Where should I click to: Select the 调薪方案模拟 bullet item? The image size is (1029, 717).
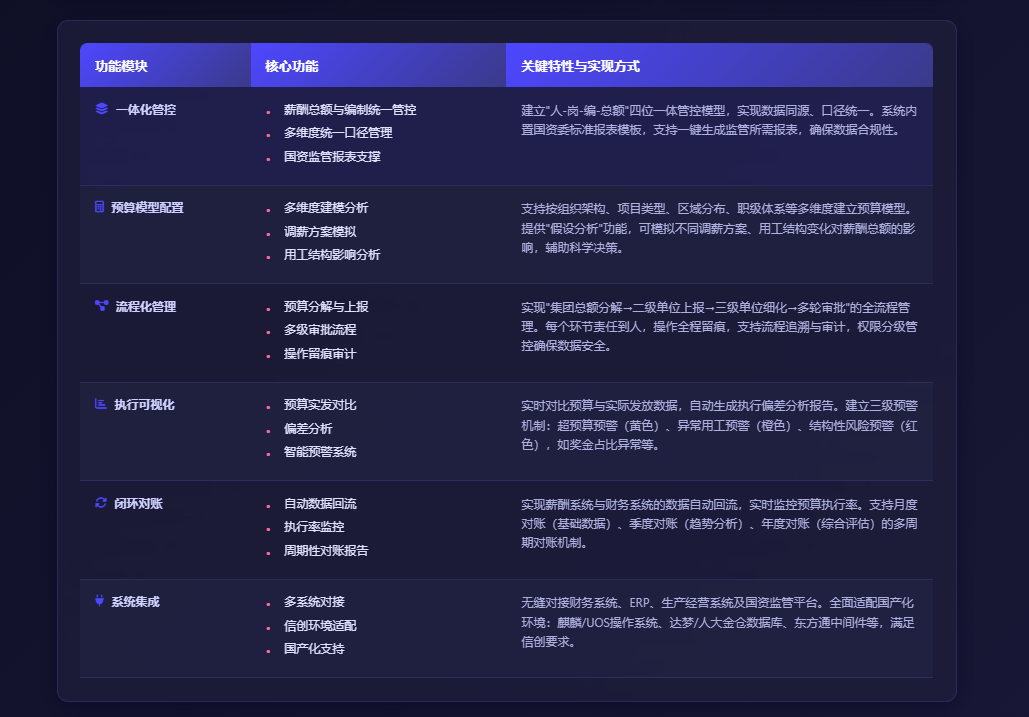320,232
